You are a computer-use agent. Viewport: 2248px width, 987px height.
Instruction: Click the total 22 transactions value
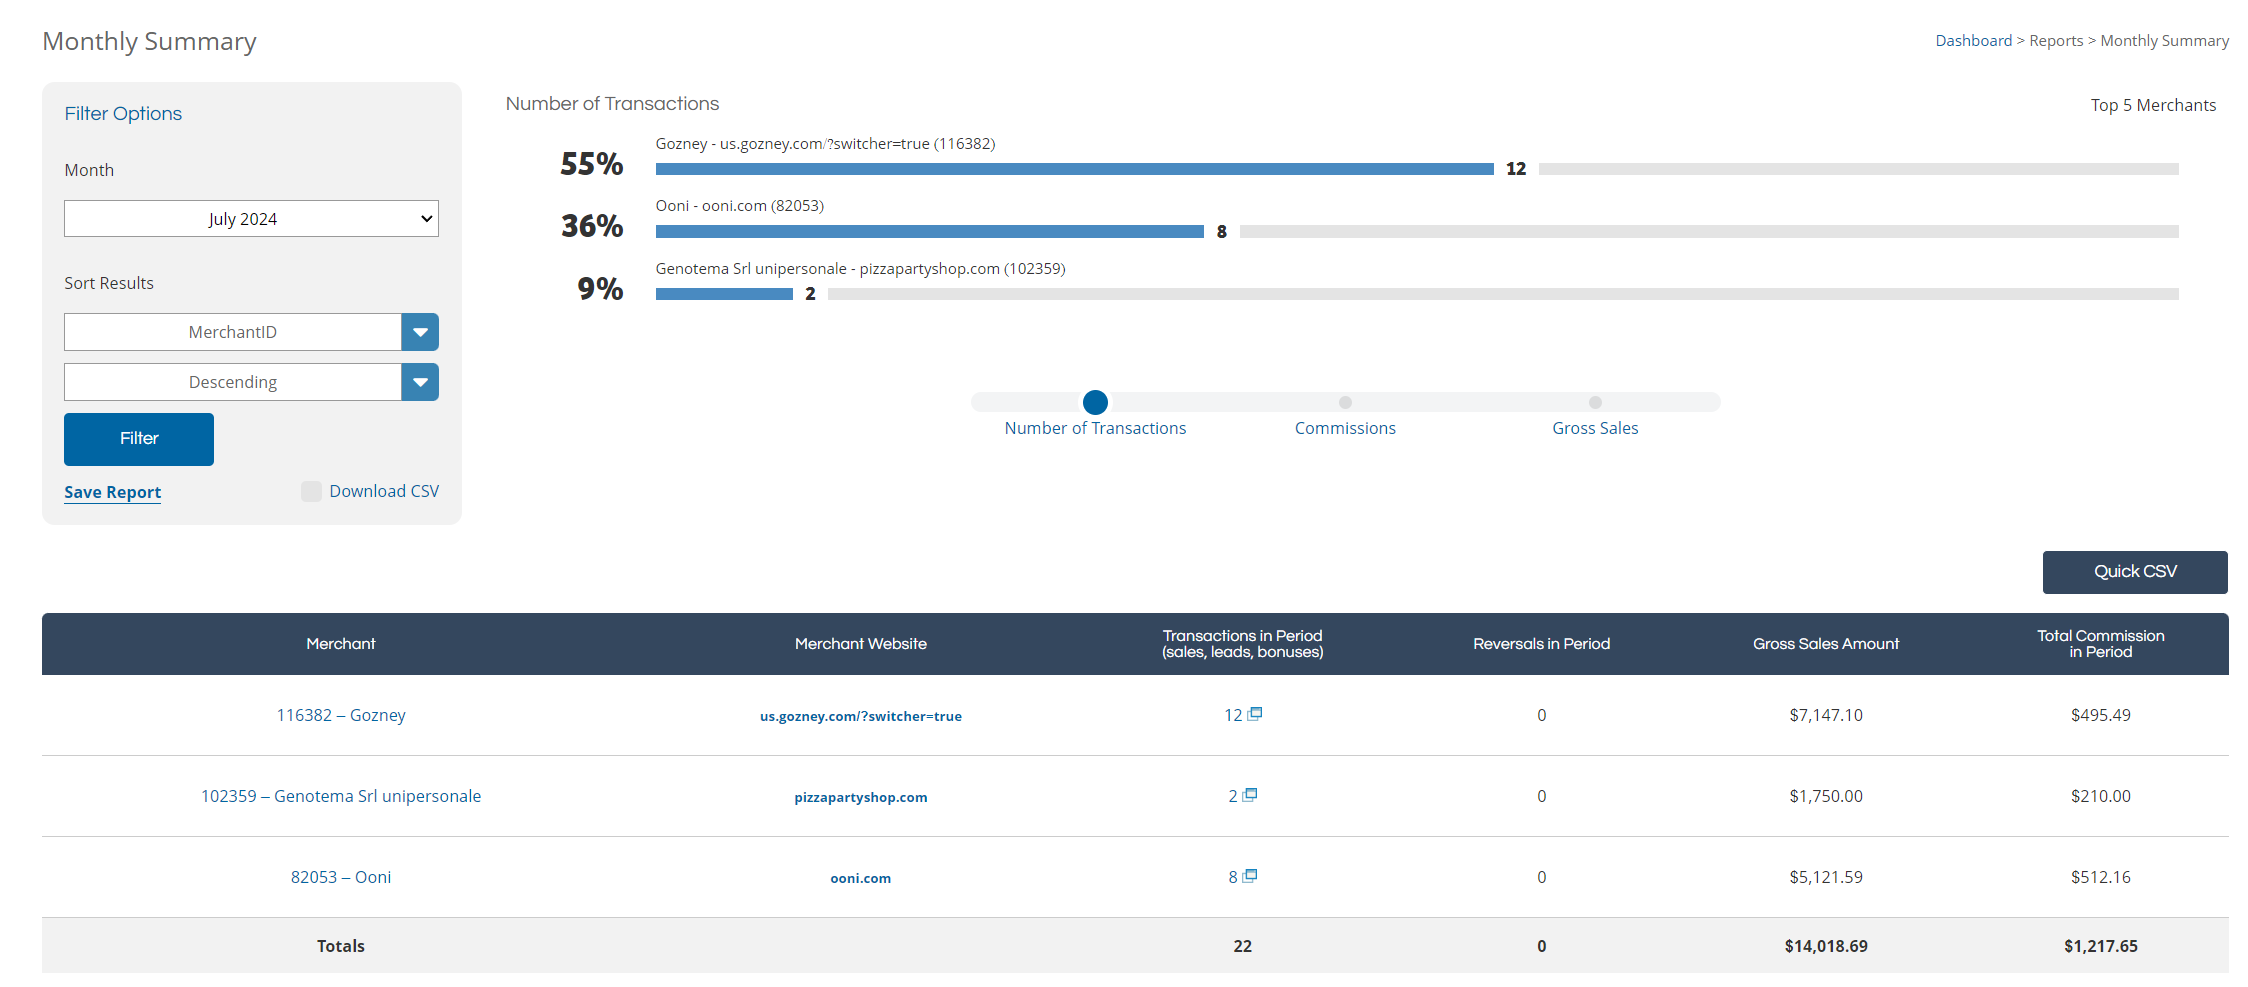click(x=1243, y=946)
